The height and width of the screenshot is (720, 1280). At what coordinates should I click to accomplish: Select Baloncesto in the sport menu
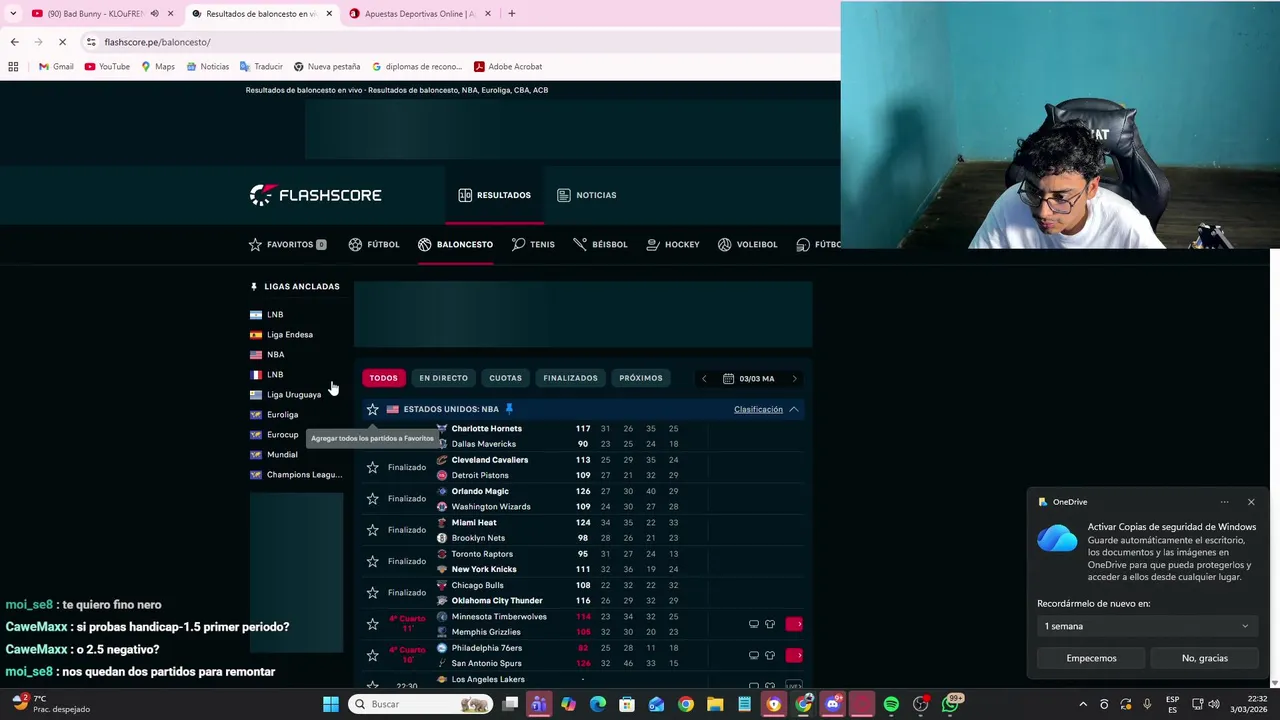click(x=455, y=244)
